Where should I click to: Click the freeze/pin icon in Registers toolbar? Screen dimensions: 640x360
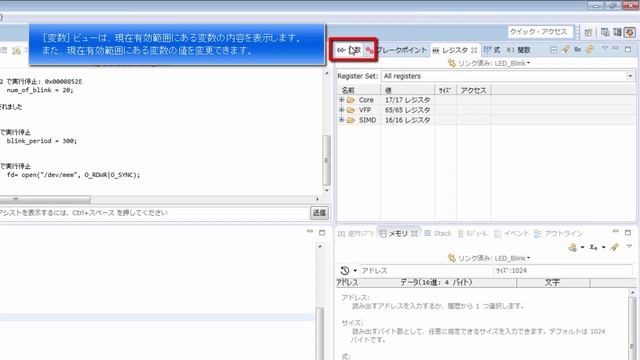tap(565, 49)
